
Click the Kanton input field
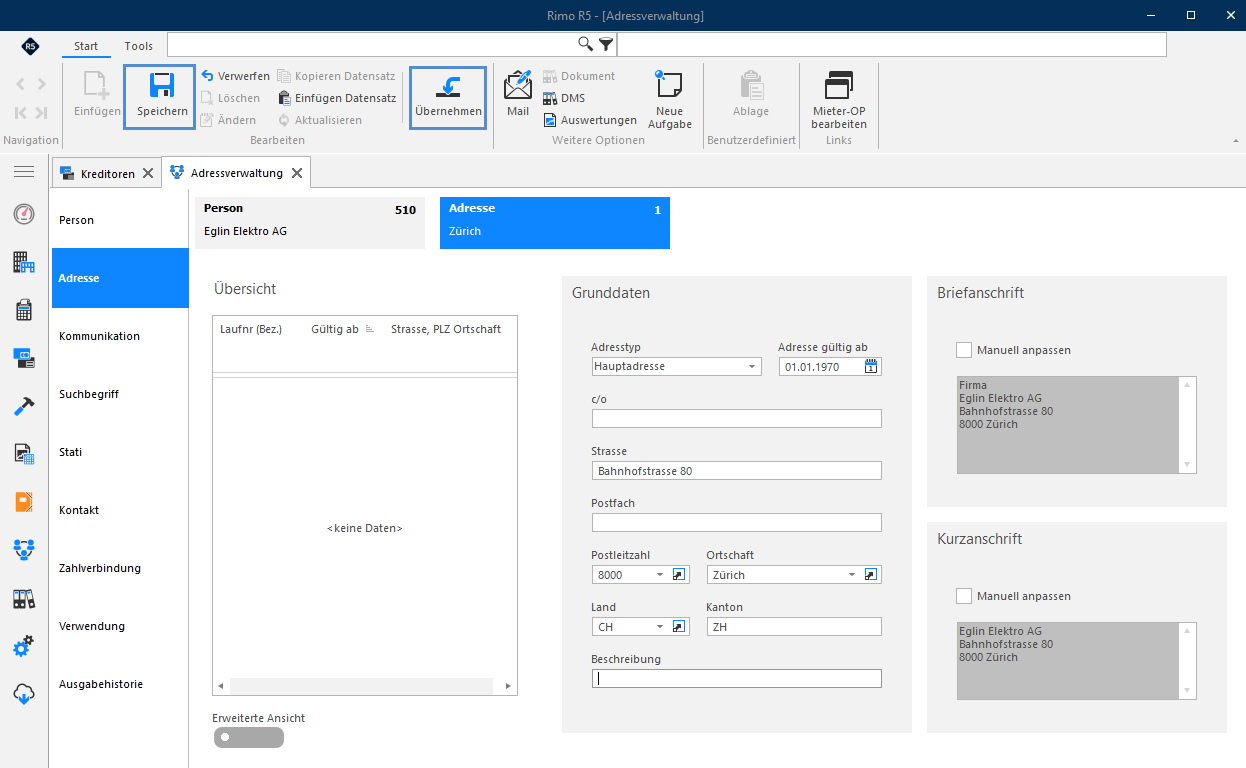(794, 626)
